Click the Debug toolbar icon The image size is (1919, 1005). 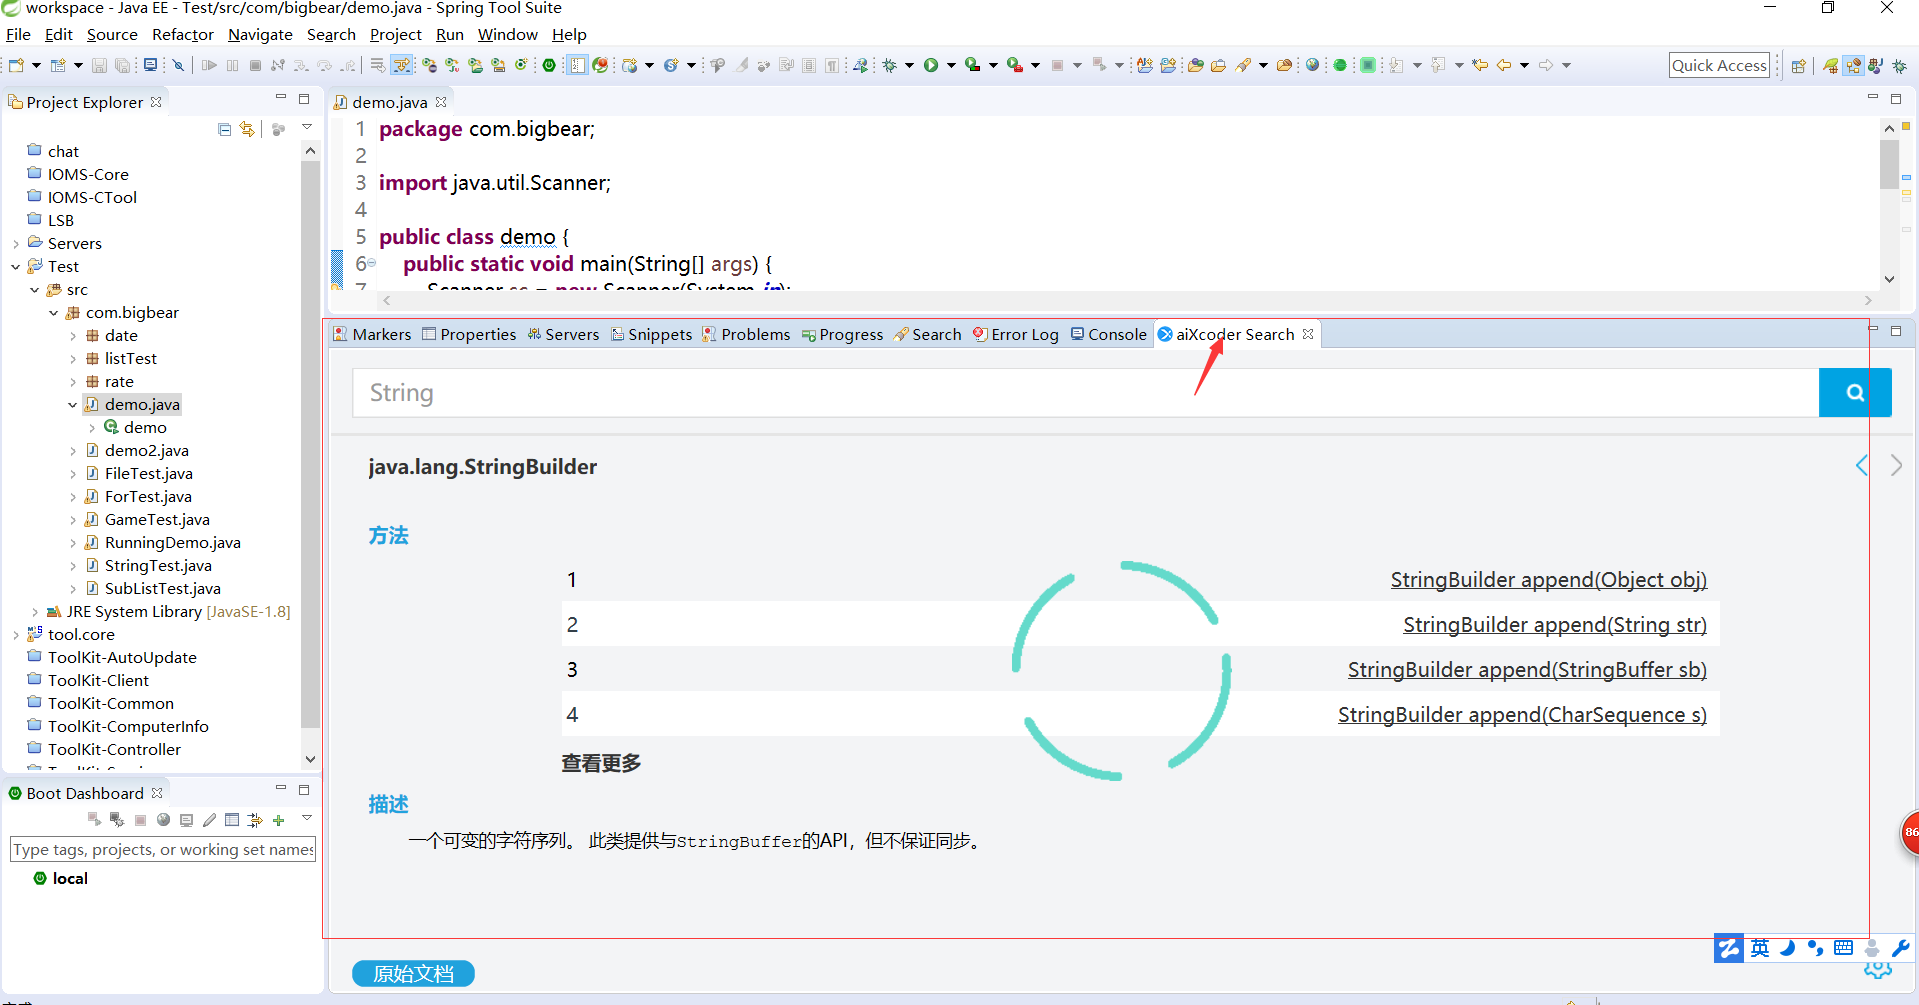coord(888,64)
